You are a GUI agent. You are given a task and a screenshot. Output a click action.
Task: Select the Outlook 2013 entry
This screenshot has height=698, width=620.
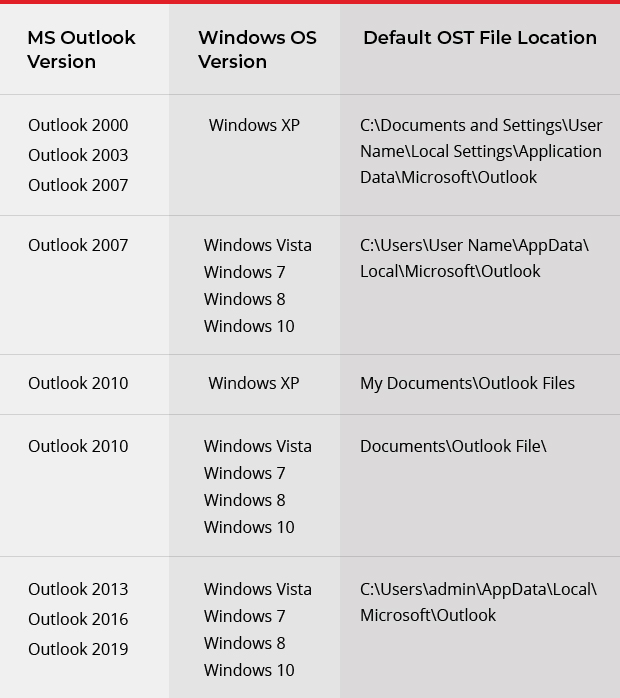[x=78, y=589]
